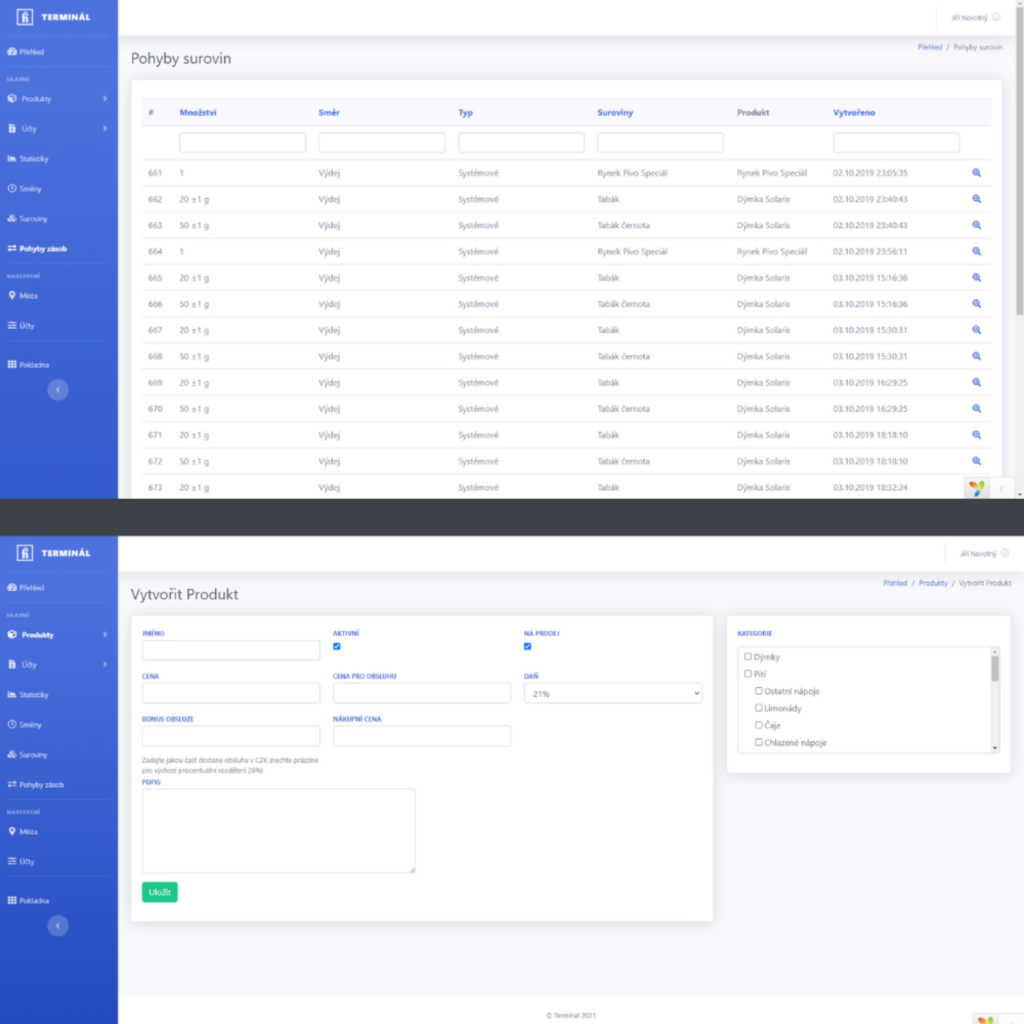View details of row 670 via magnifier
Image resolution: width=1024 pixels, height=1024 pixels.
[976, 409]
